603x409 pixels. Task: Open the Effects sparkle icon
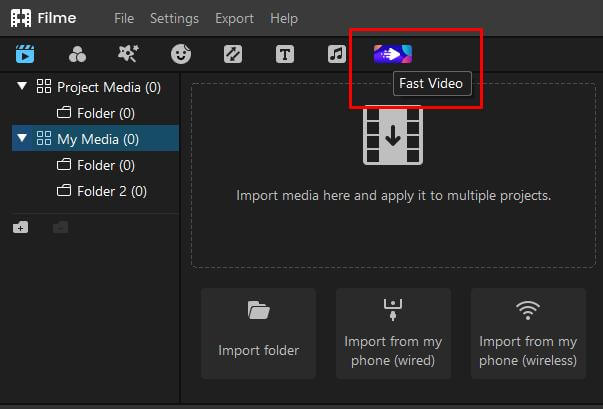tap(128, 54)
